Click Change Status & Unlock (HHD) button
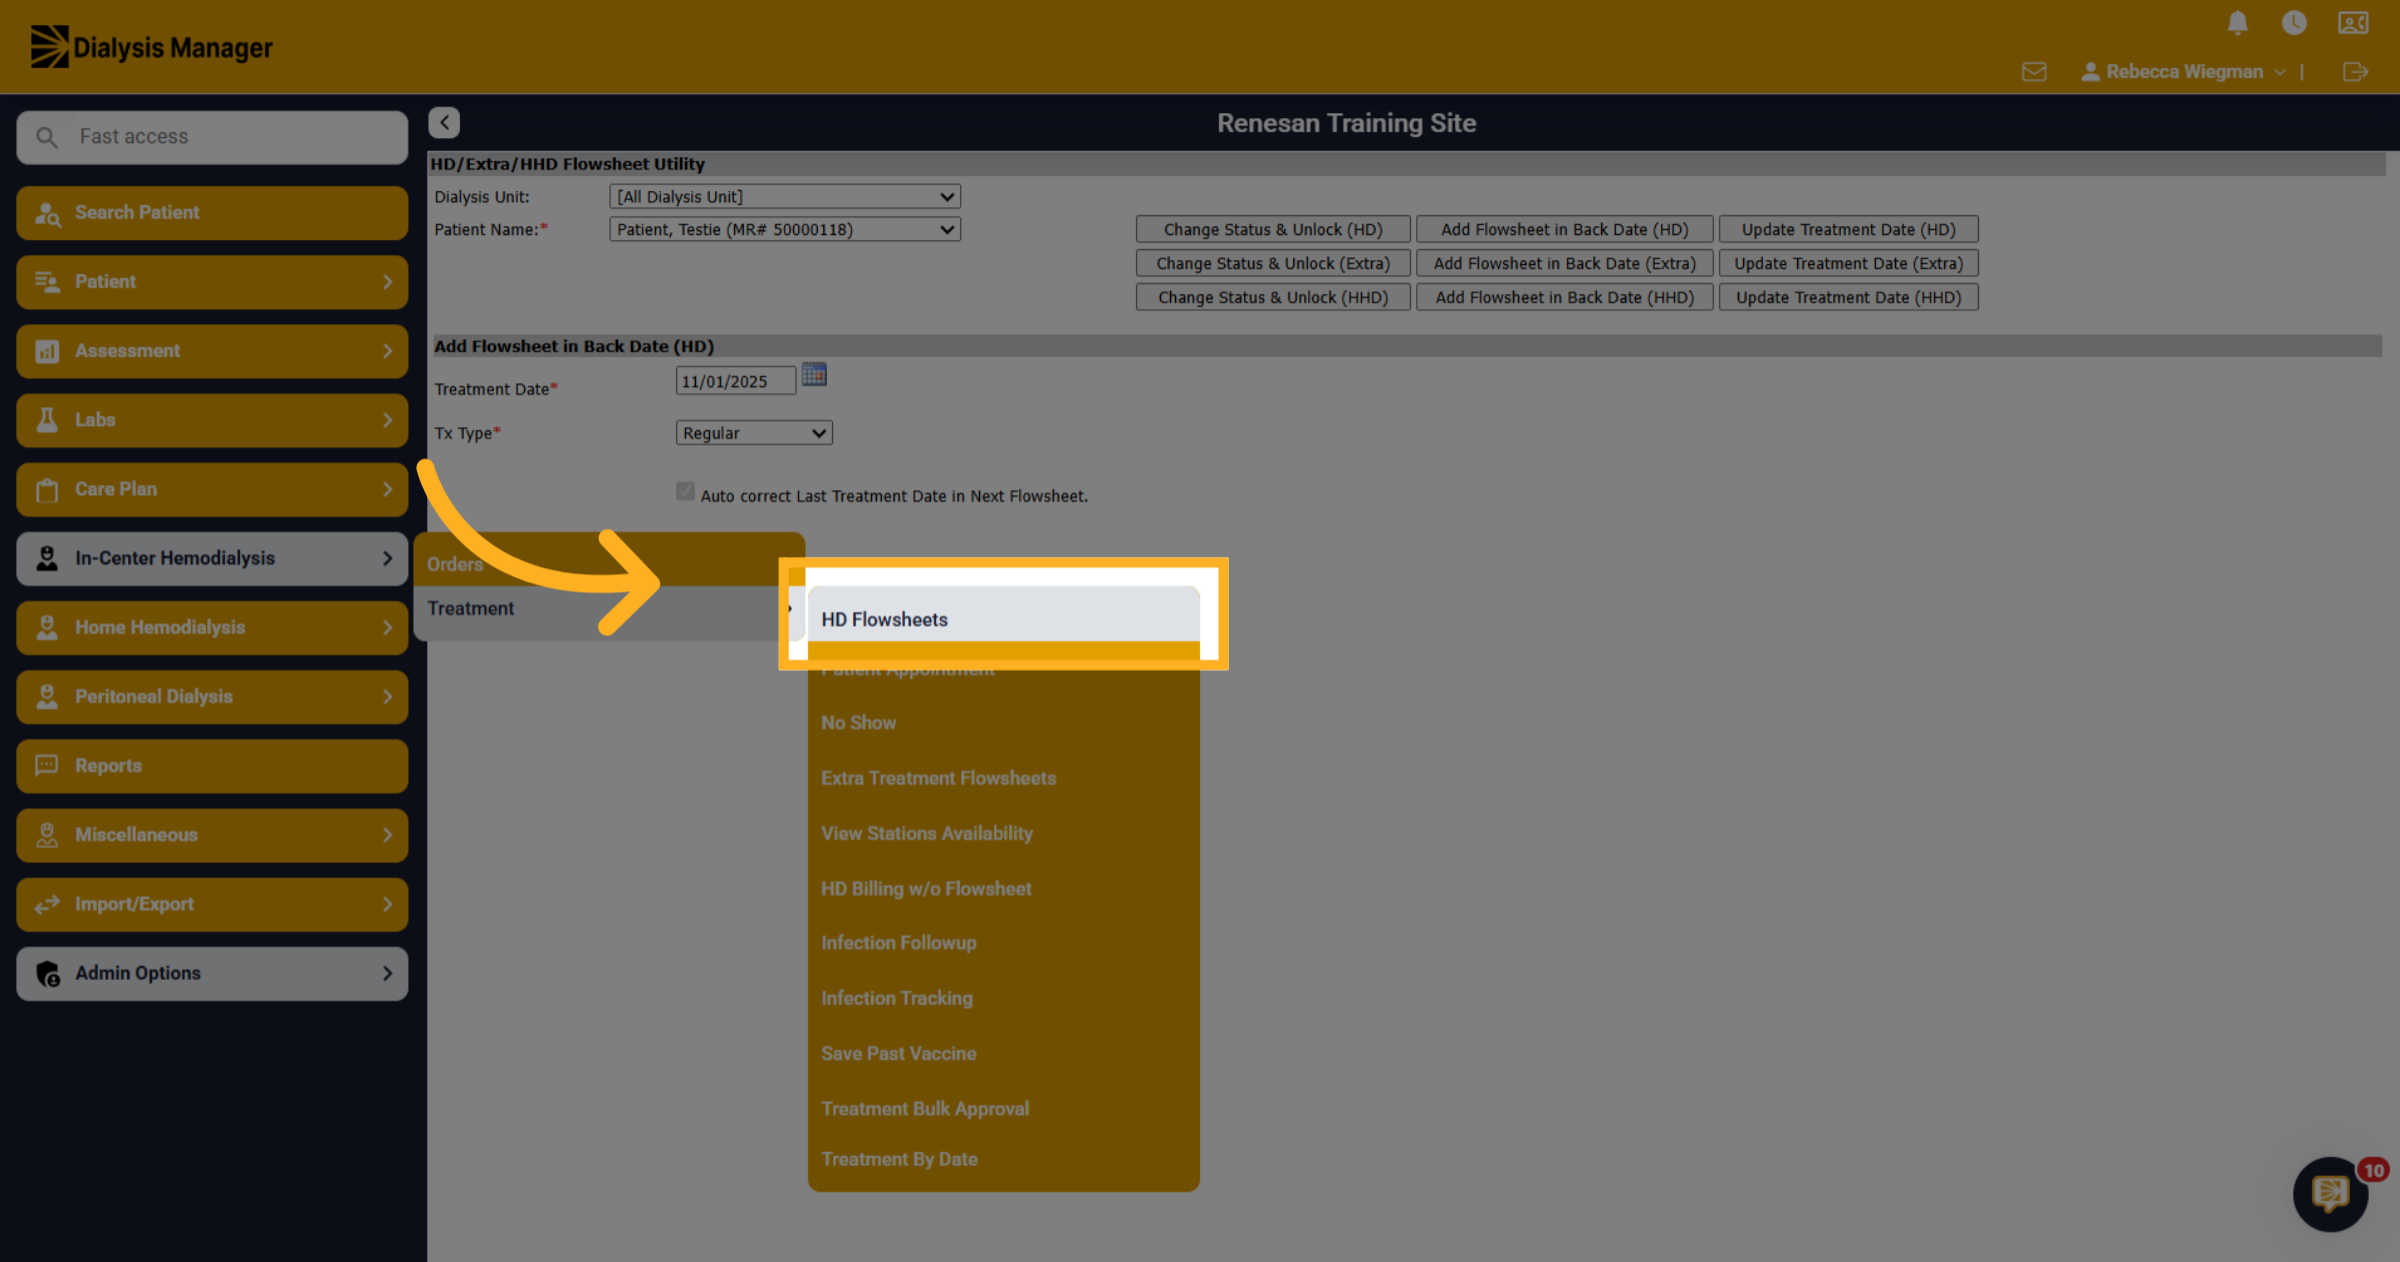The height and width of the screenshot is (1262, 2400). point(1273,297)
